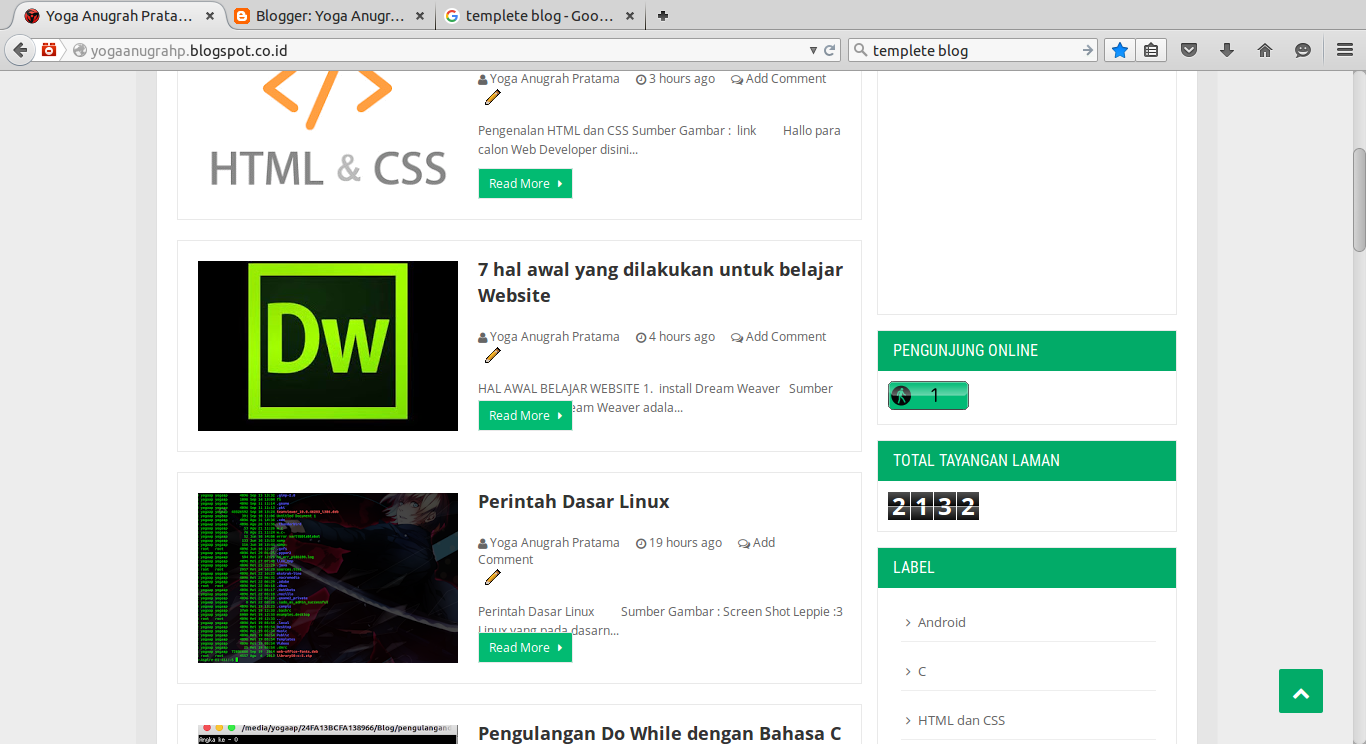Screen dimensions: 1366x744
Task: Open the bookmarks list icon
Action: point(1151,50)
